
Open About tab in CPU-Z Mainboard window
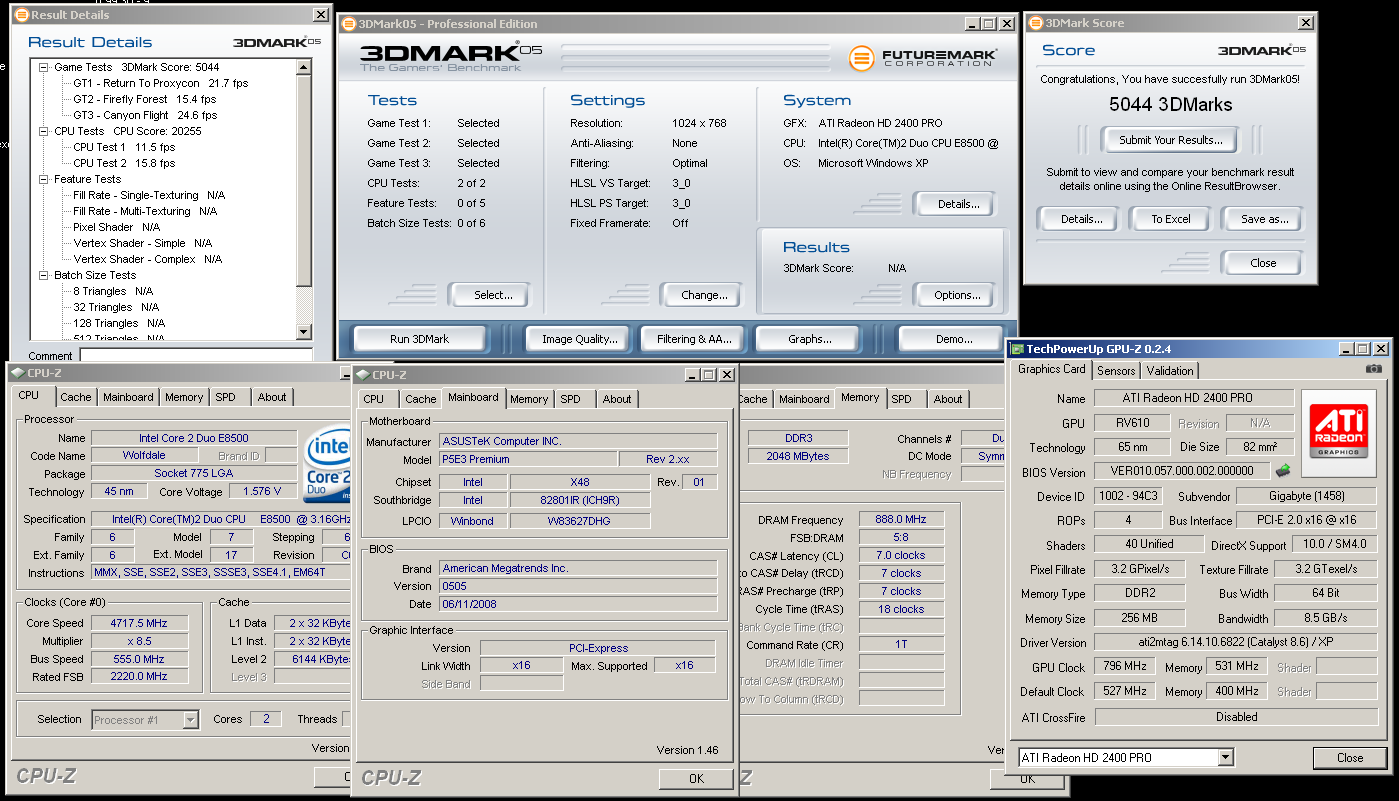(x=617, y=399)
